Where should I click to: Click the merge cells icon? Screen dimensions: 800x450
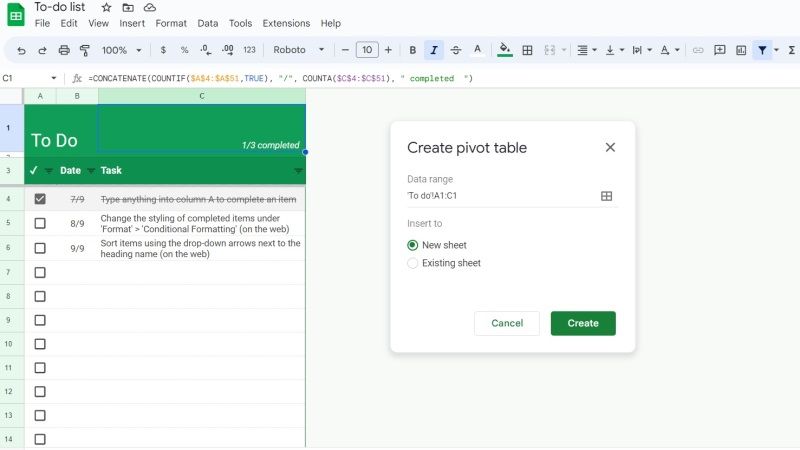pos(549,50)
